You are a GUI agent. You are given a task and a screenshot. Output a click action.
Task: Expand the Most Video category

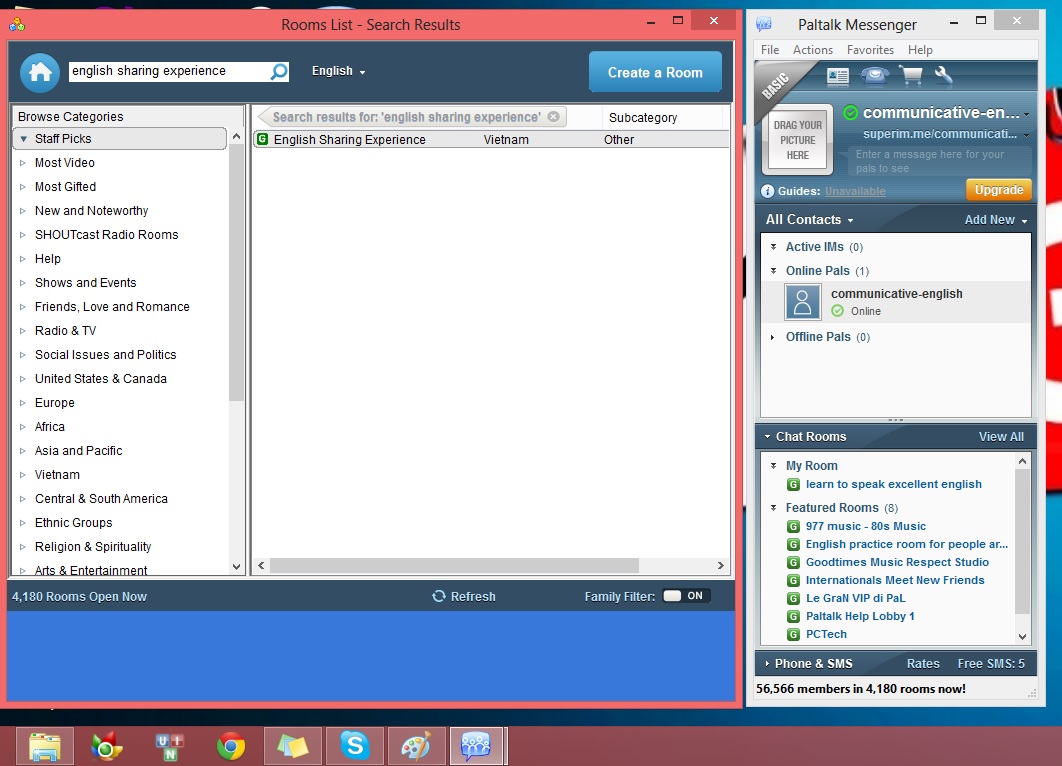pos(22,163)
